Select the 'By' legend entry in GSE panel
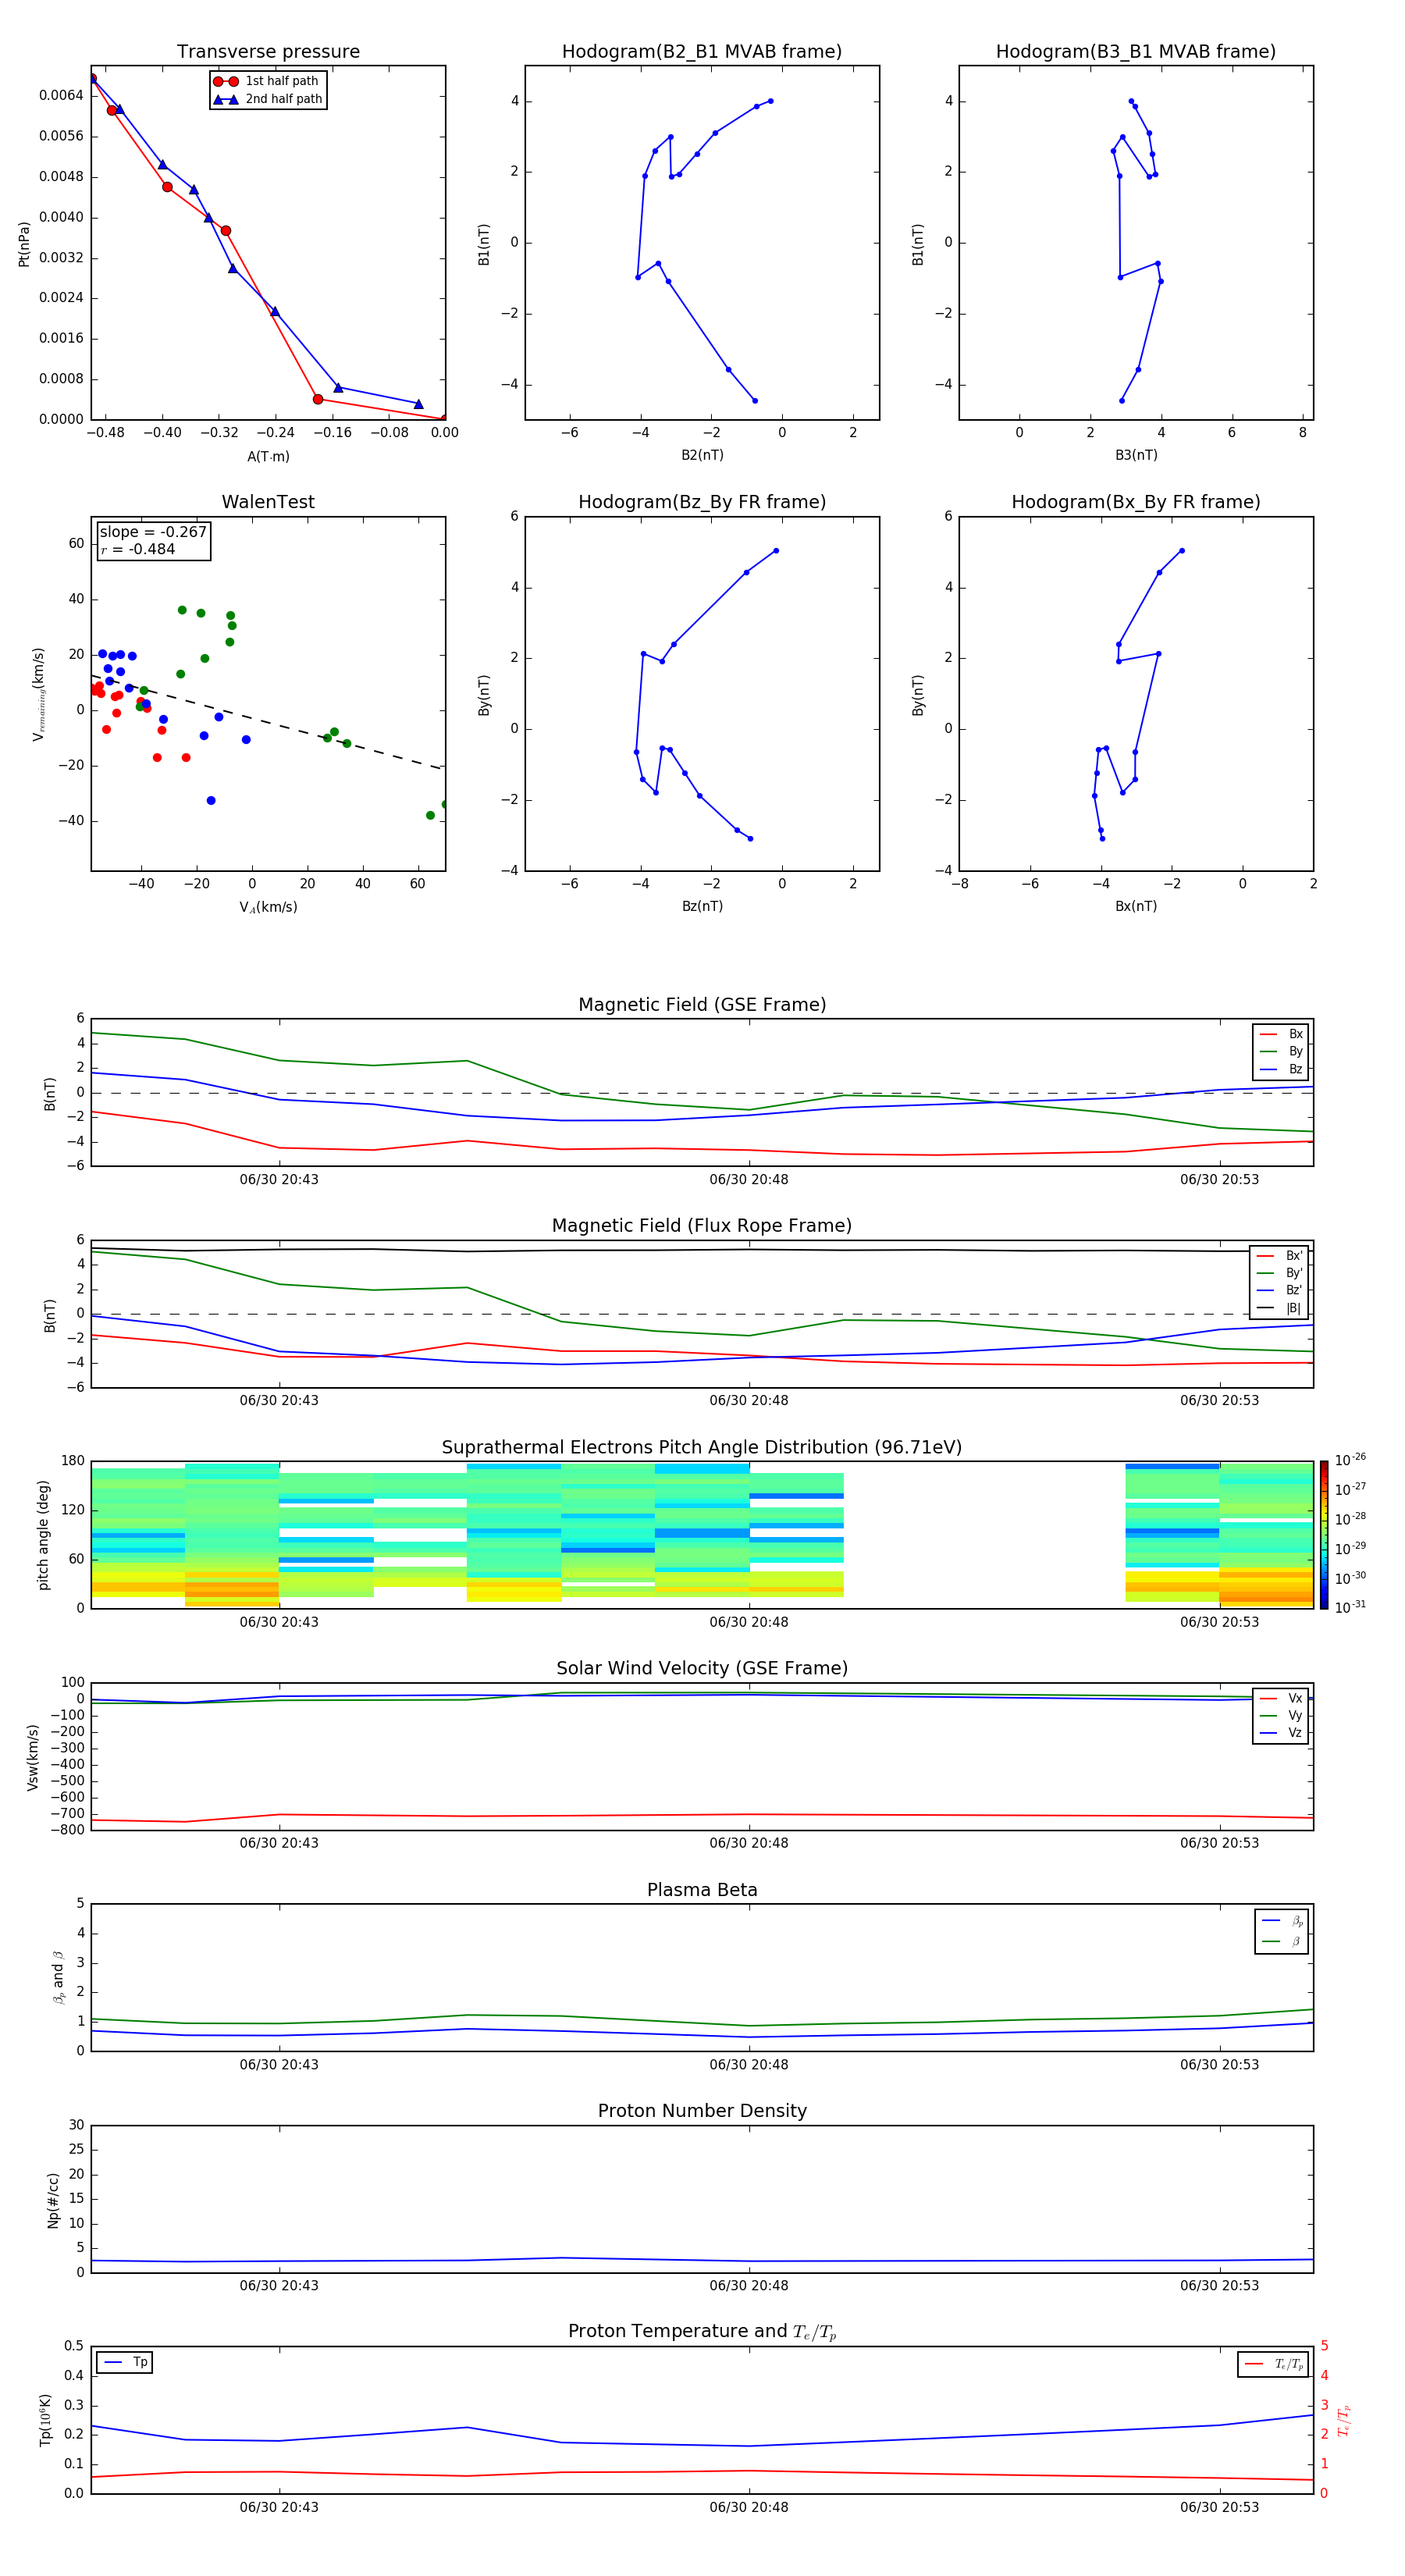 pos(1281,1051)
